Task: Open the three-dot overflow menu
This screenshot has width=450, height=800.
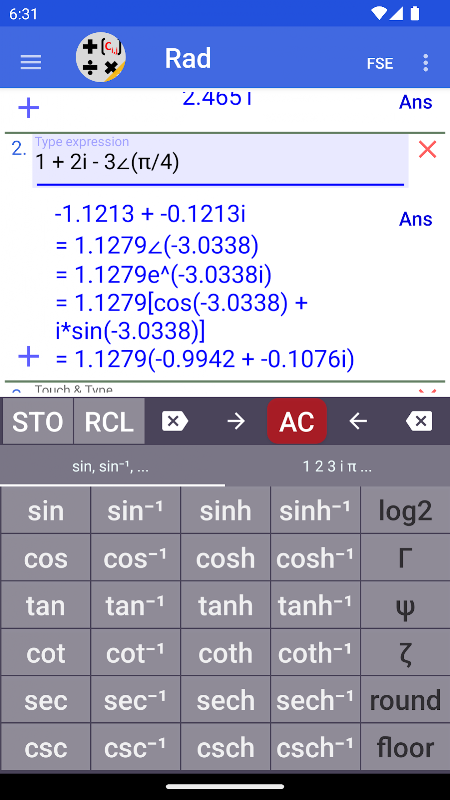Action: [x=426, y=63]
